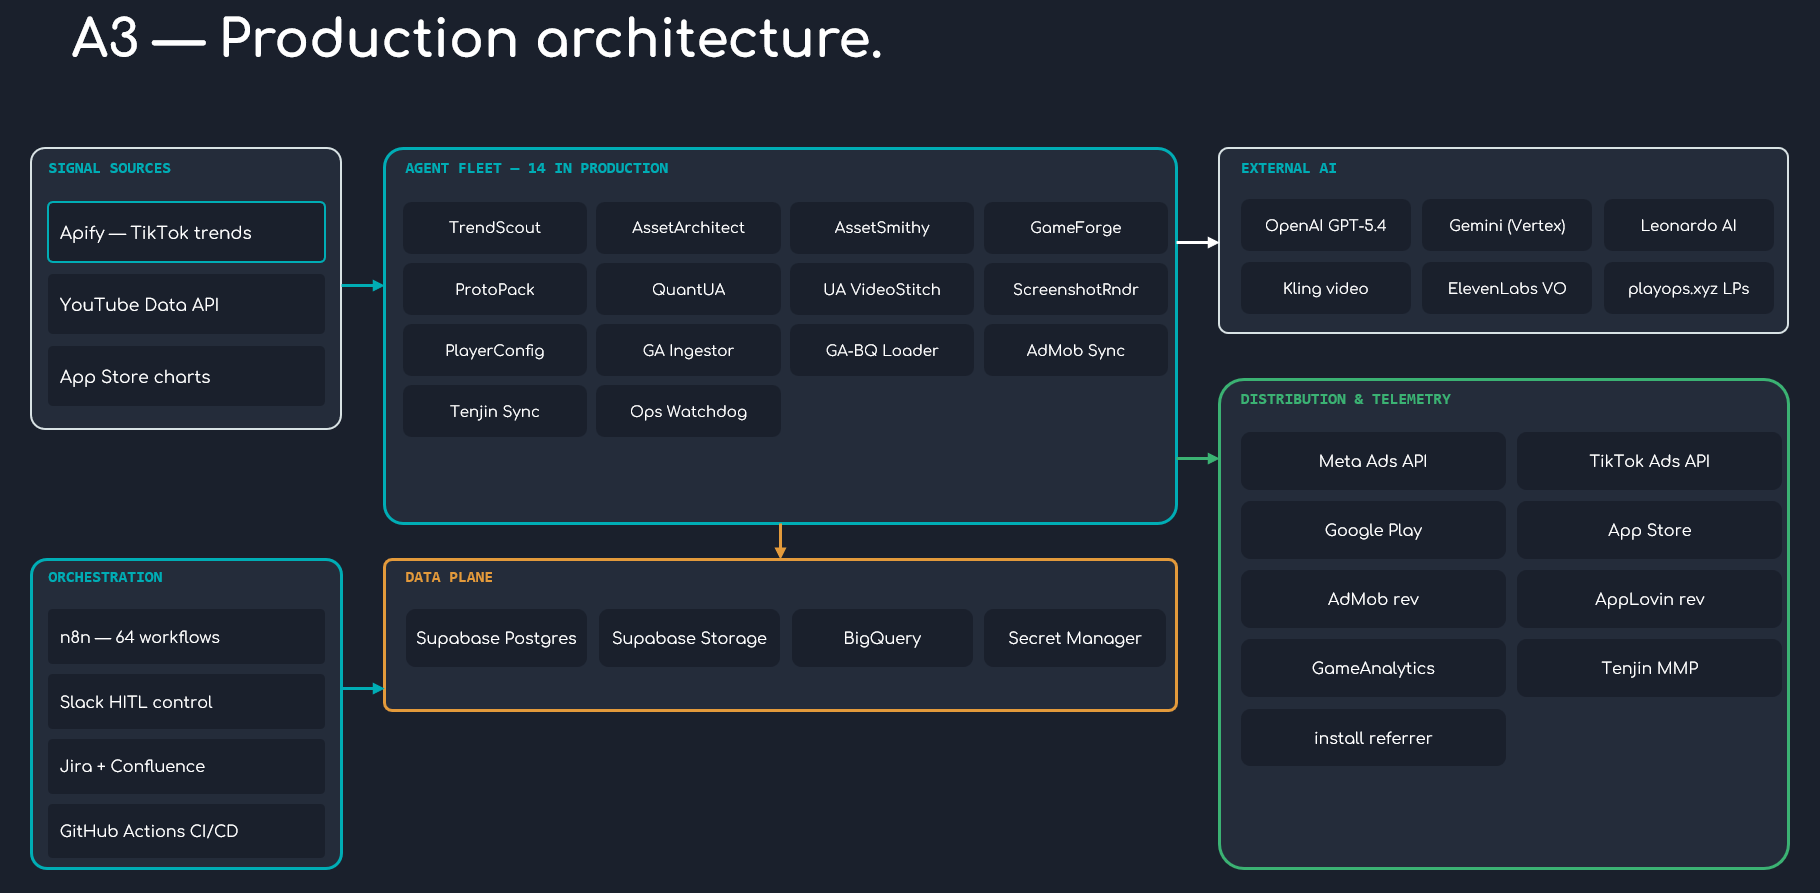
Task: Click the AdMob rev box
Action: (1373, 599)
